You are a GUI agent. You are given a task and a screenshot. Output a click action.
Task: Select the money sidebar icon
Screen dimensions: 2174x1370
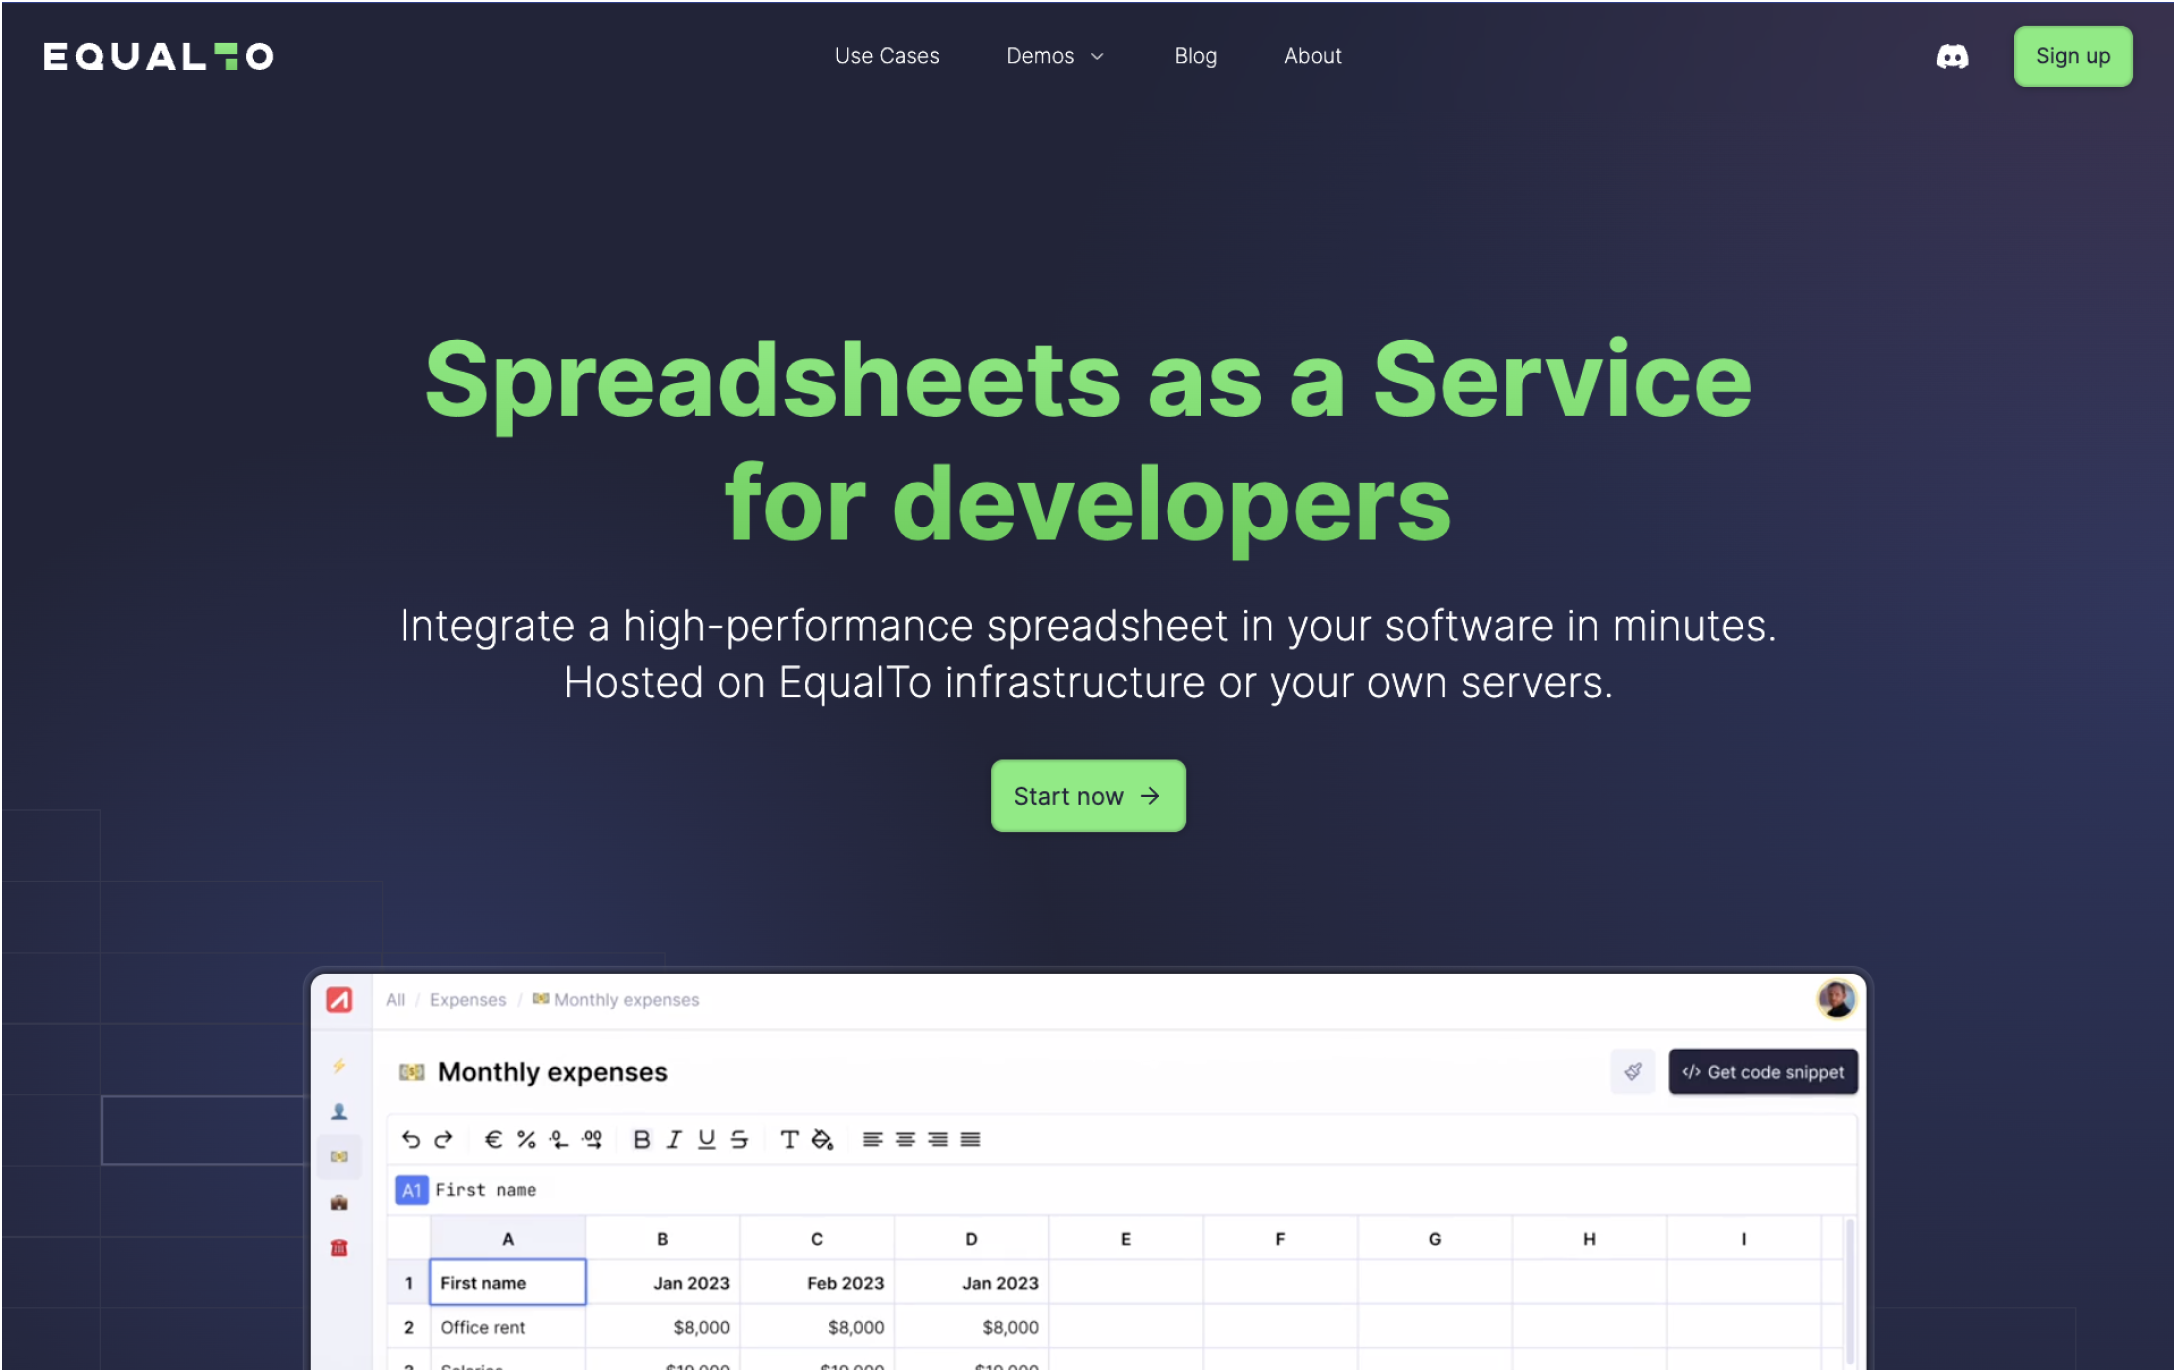[339, 1156]
